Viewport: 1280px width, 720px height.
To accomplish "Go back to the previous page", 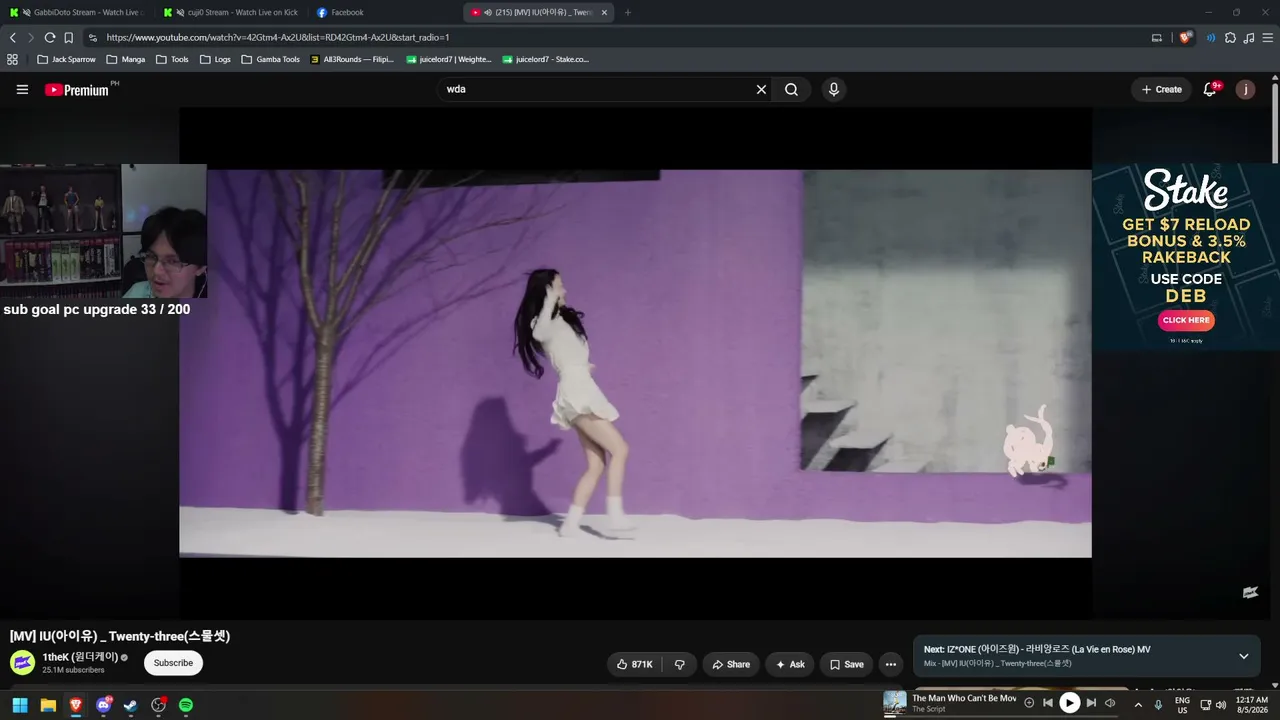I will coord(13,37).
